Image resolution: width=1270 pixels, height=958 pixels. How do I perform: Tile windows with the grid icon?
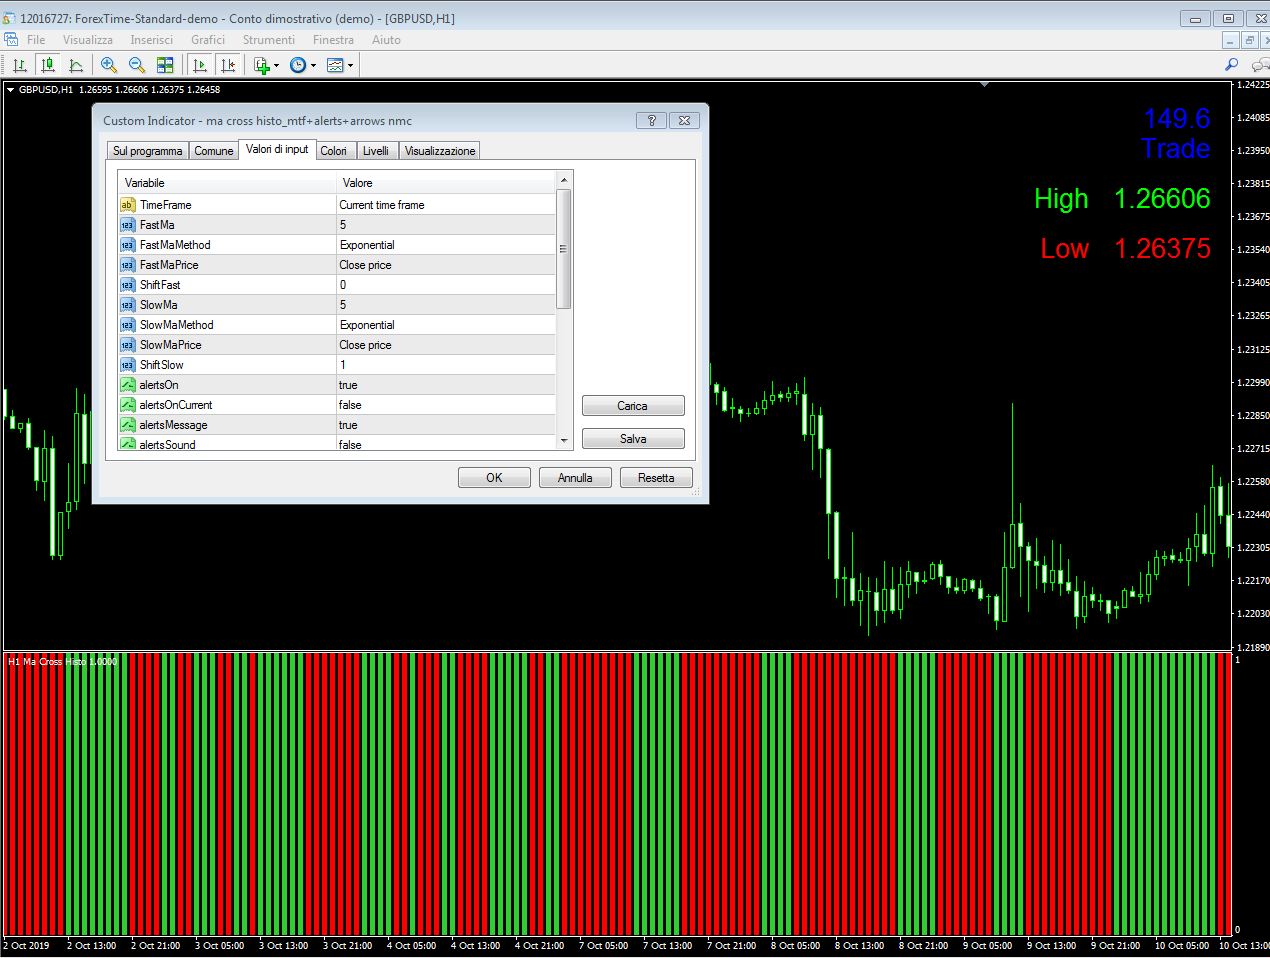[165, 65]
